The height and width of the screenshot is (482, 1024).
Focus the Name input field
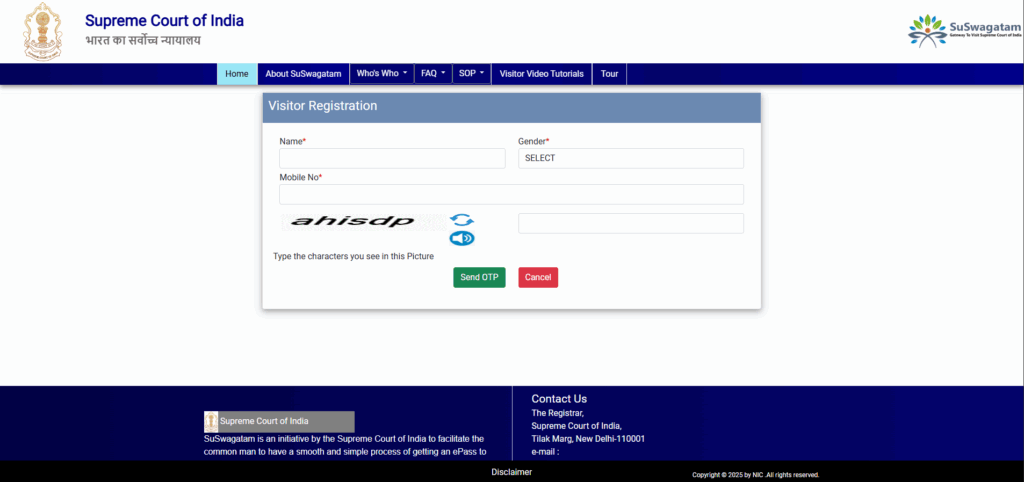(x=392, y=158)
